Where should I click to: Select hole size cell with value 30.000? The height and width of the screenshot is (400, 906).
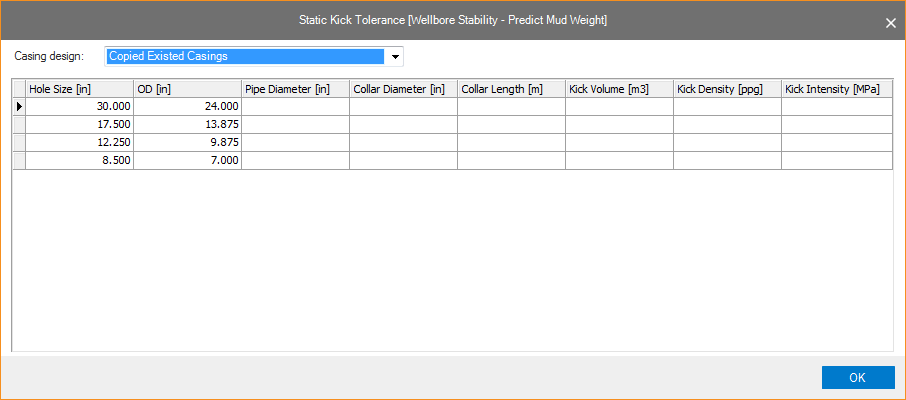tap(79, 106)
